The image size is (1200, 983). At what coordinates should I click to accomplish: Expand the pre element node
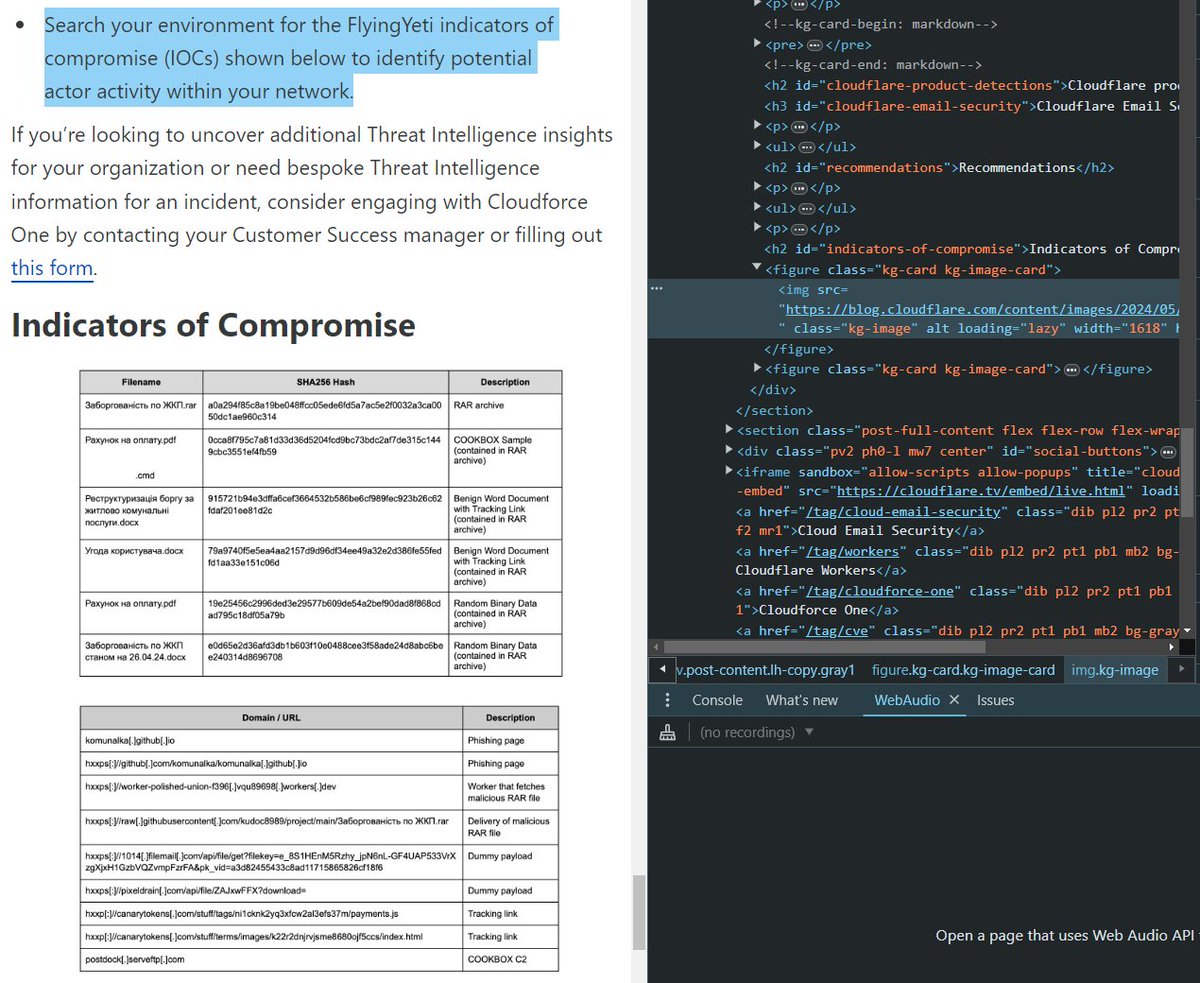[757, 45]
